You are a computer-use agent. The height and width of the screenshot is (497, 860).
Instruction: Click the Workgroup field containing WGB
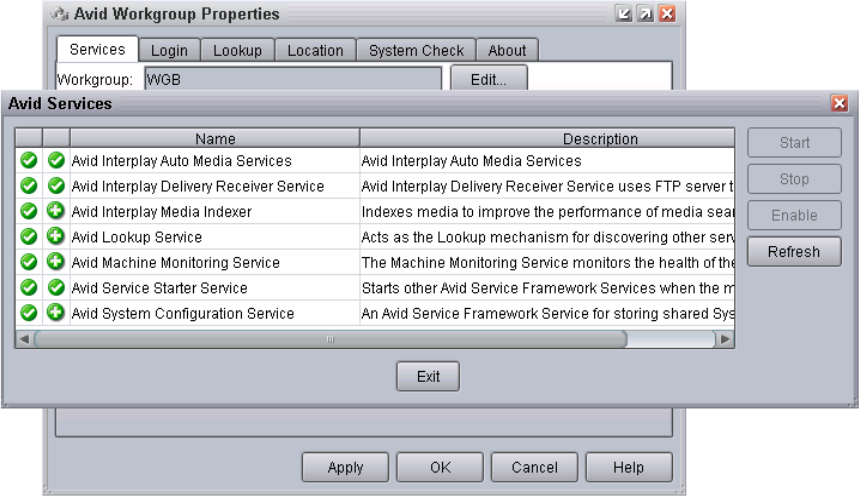293,79
